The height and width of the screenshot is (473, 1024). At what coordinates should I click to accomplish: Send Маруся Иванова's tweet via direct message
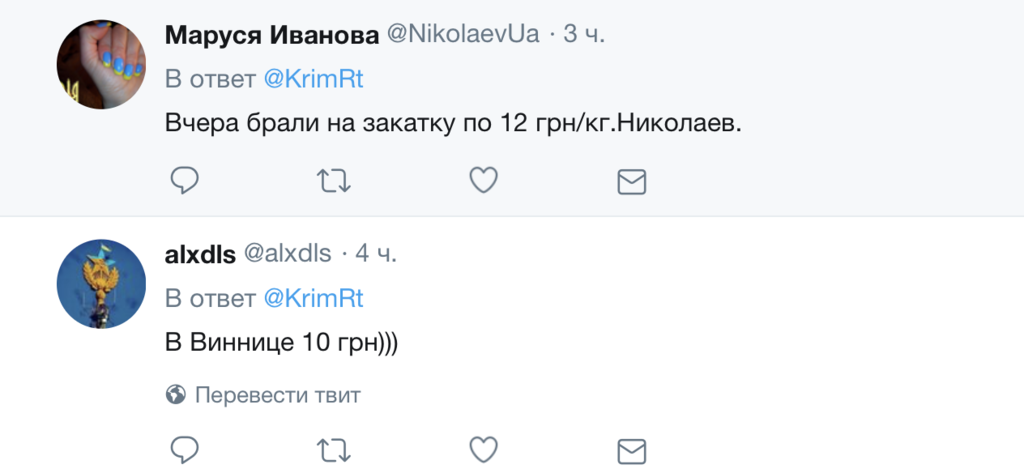[631, 181]
